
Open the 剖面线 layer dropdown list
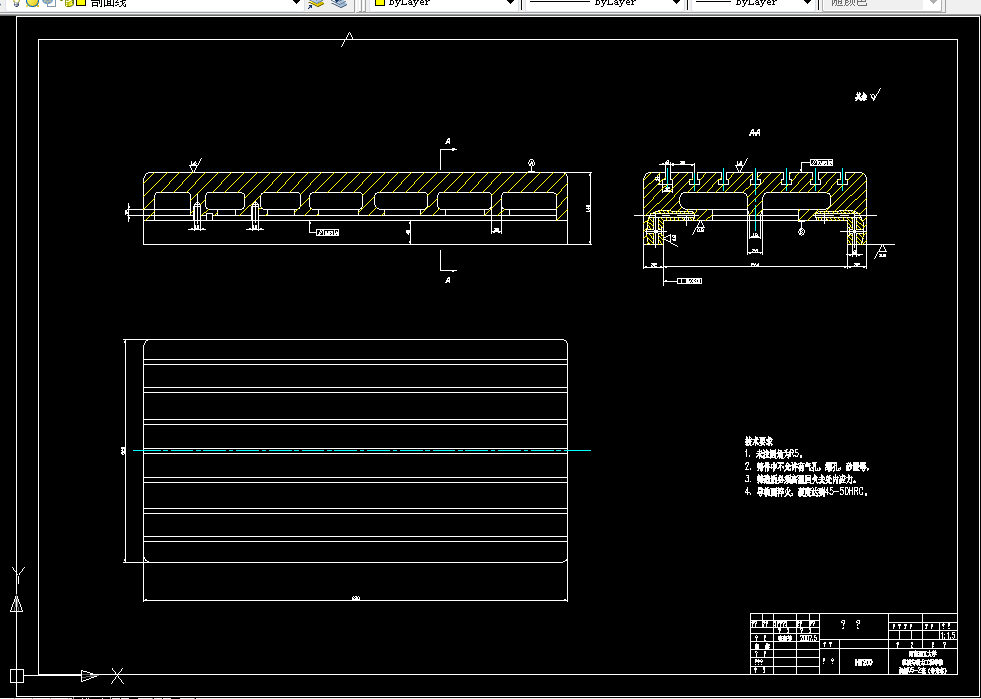[x=297, y=3]
